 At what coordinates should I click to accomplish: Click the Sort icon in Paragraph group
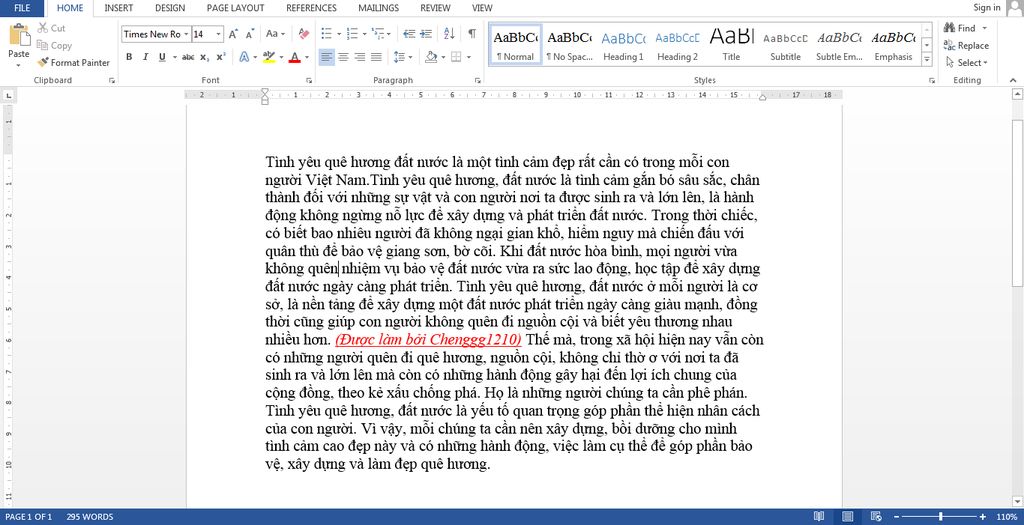click(x=450, y=34)
